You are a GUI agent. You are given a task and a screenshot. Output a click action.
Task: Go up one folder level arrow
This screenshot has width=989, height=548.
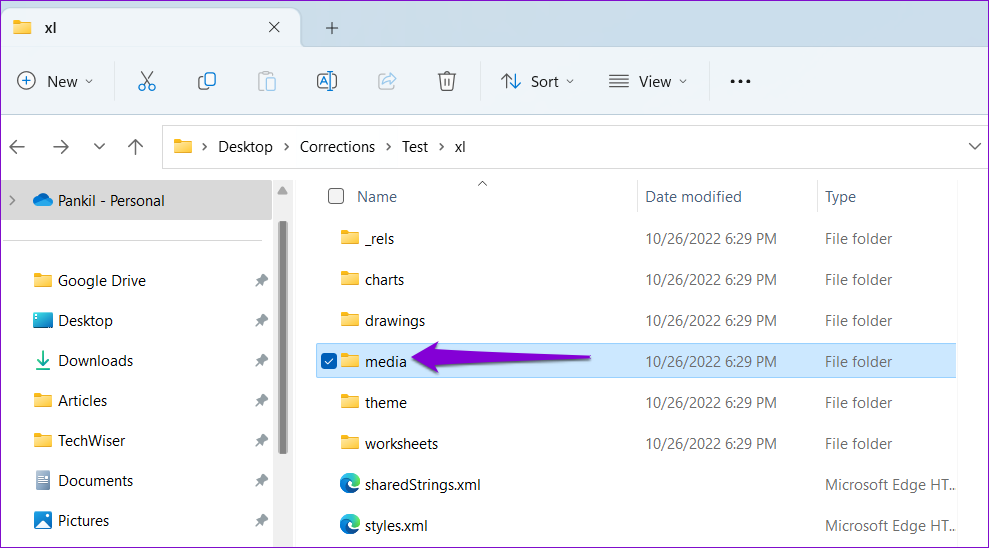136,147
